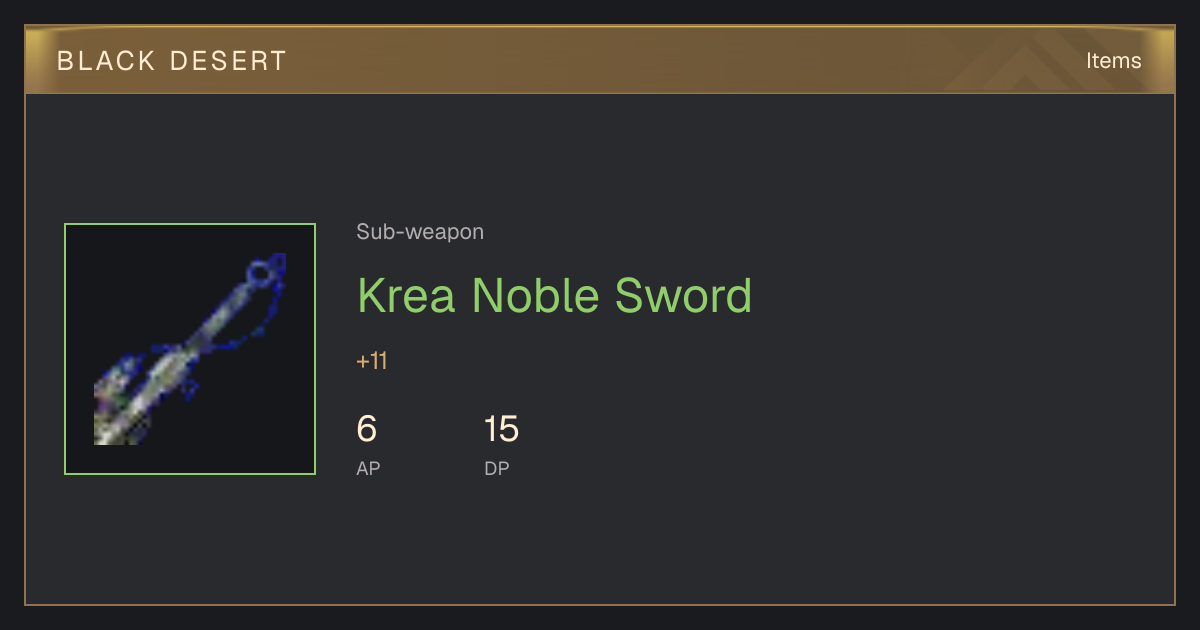Image resolution: width=1200 pixels, height=630 pixels.
Task: Select the Krea Noble Sword item name
Action: point(554,296)
